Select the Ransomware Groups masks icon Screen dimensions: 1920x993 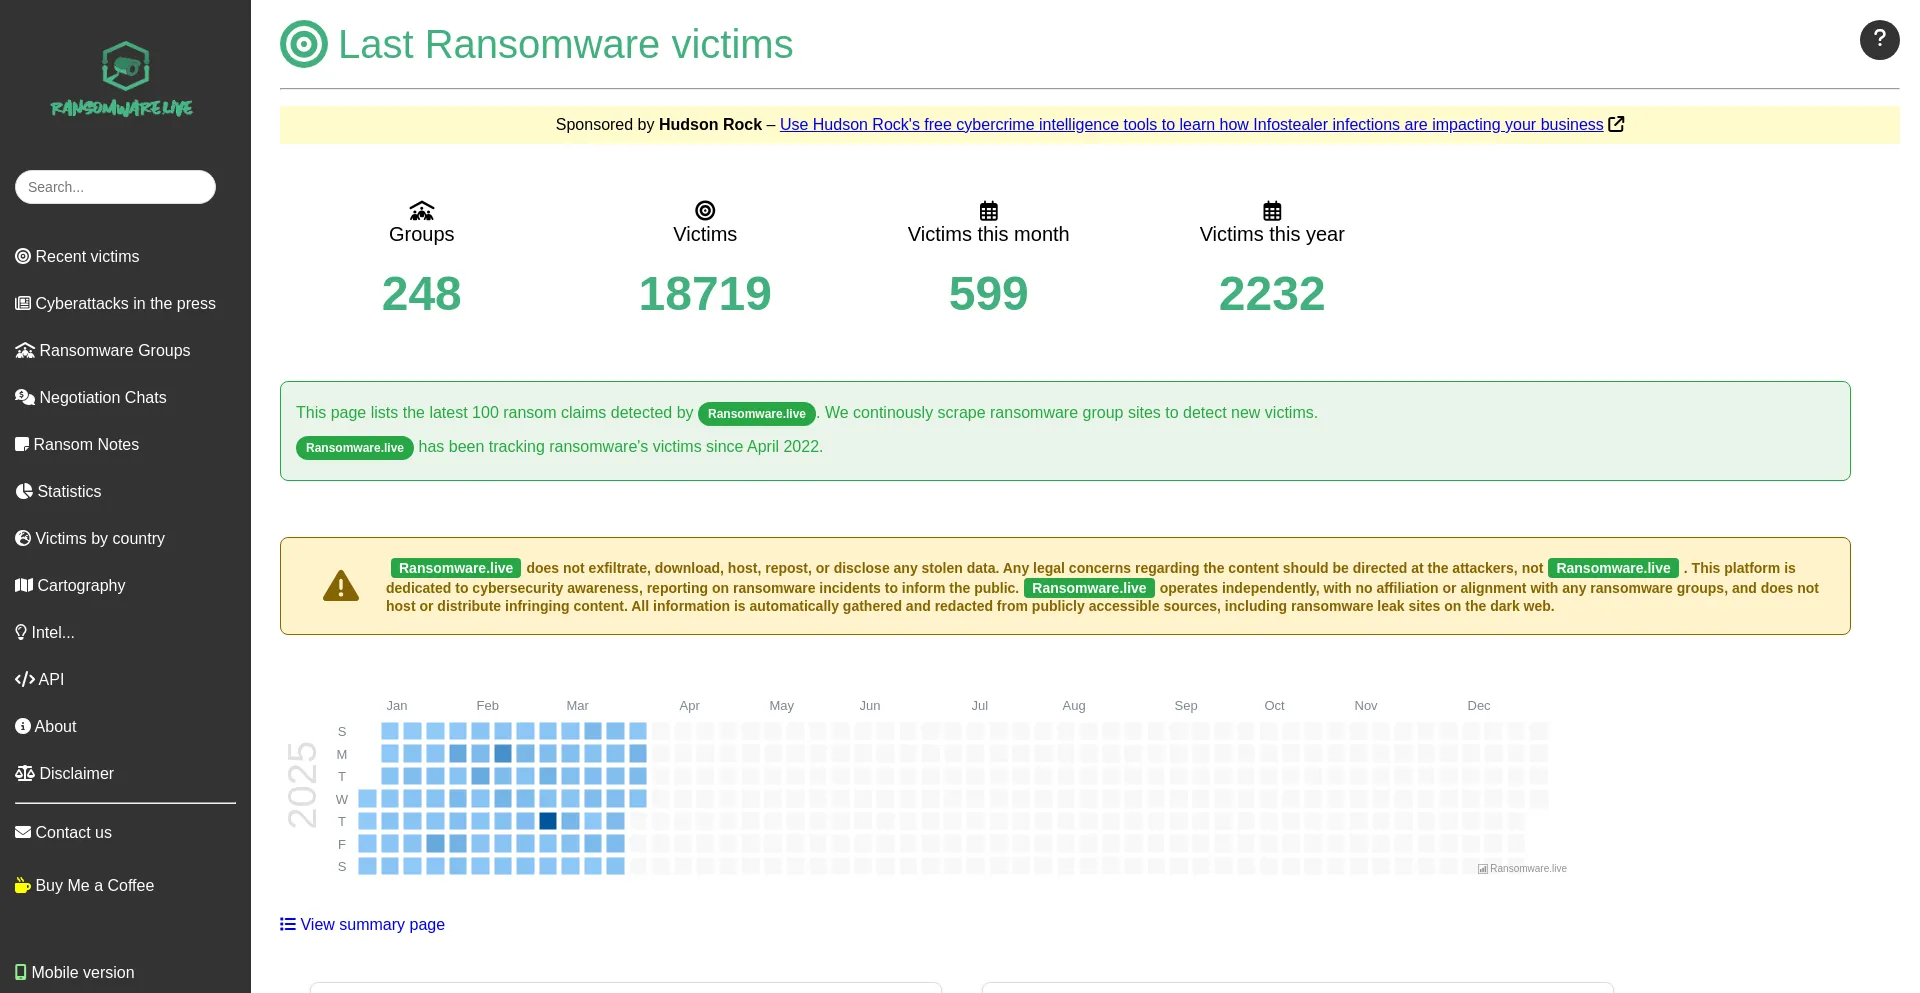(x=25, y=350)
